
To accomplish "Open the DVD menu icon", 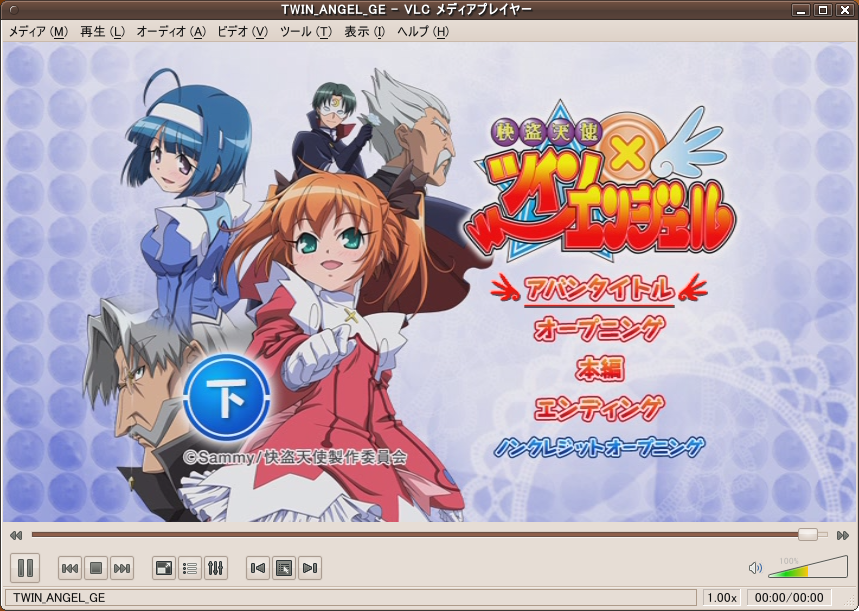I will 284,568.
